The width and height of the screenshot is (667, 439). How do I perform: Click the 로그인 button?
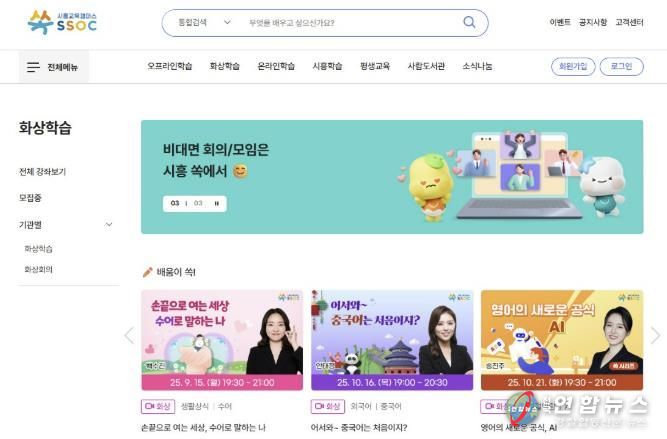(x=621, y=66)
